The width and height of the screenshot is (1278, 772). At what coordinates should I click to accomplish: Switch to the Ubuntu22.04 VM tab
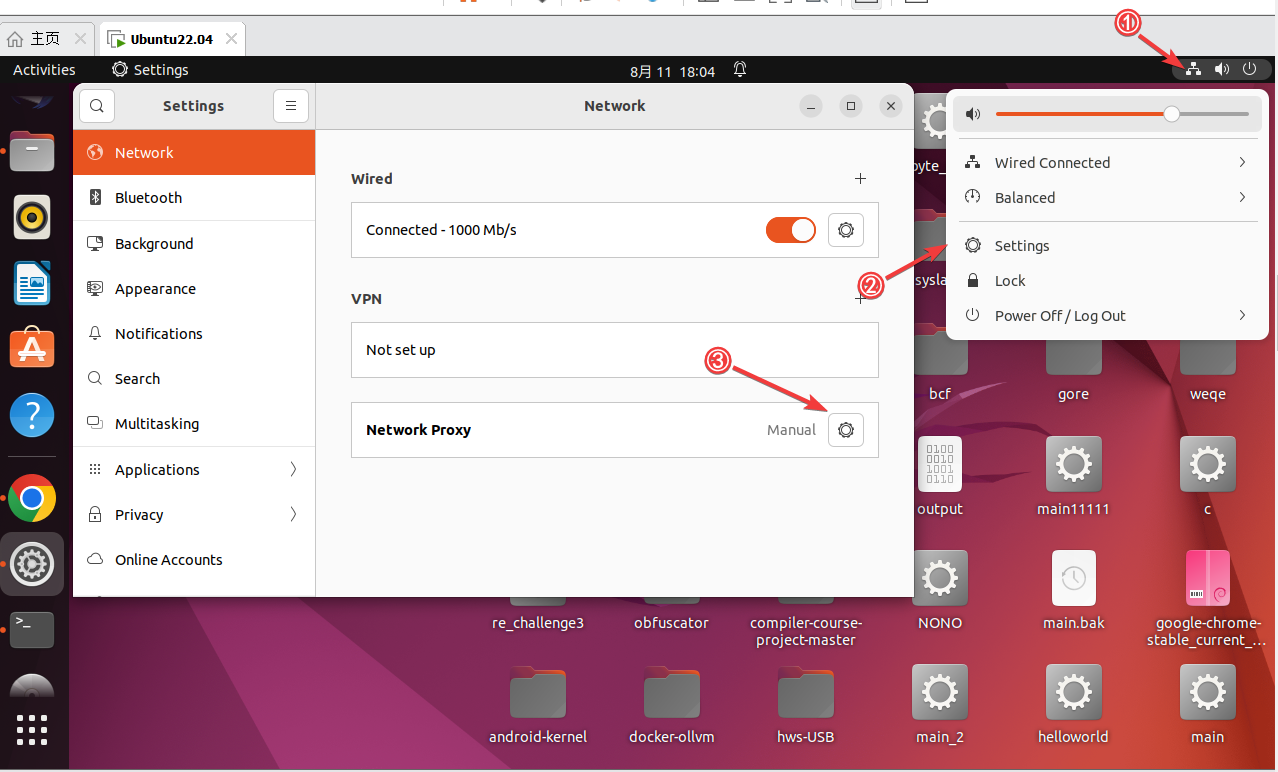click(x=173, y=39)
